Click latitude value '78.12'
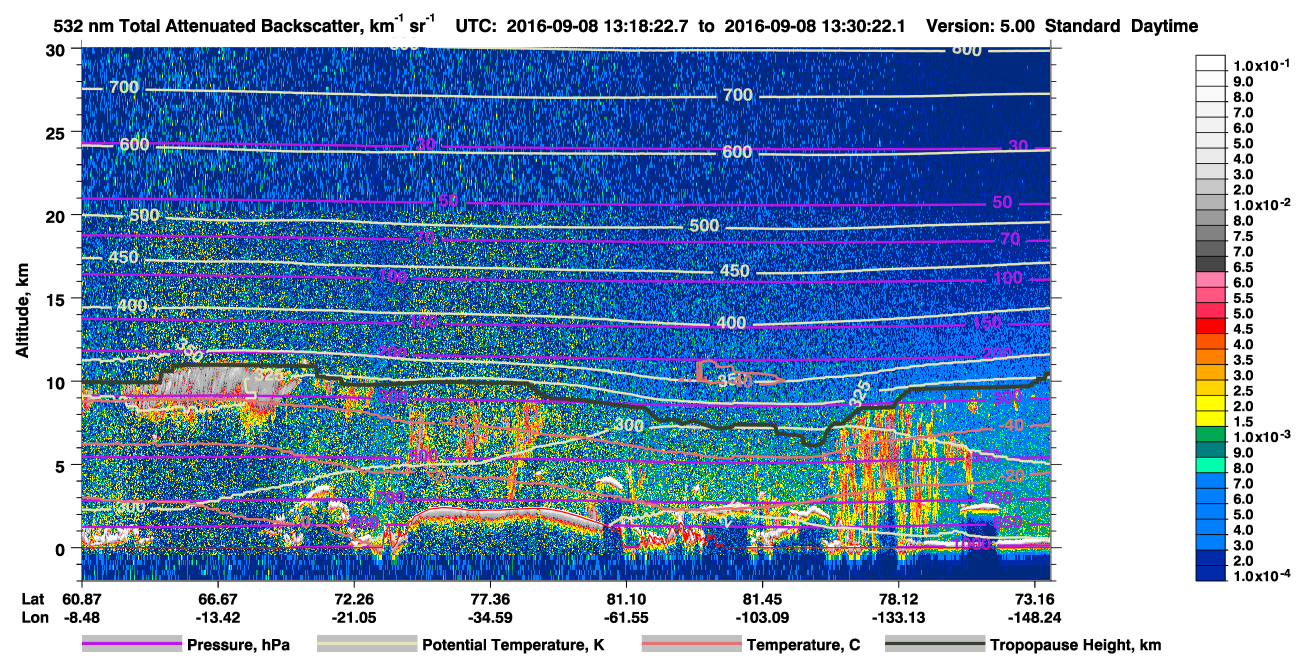Image resolution: width=1300 pixels, height=667 pixels. tap(899, 599)
